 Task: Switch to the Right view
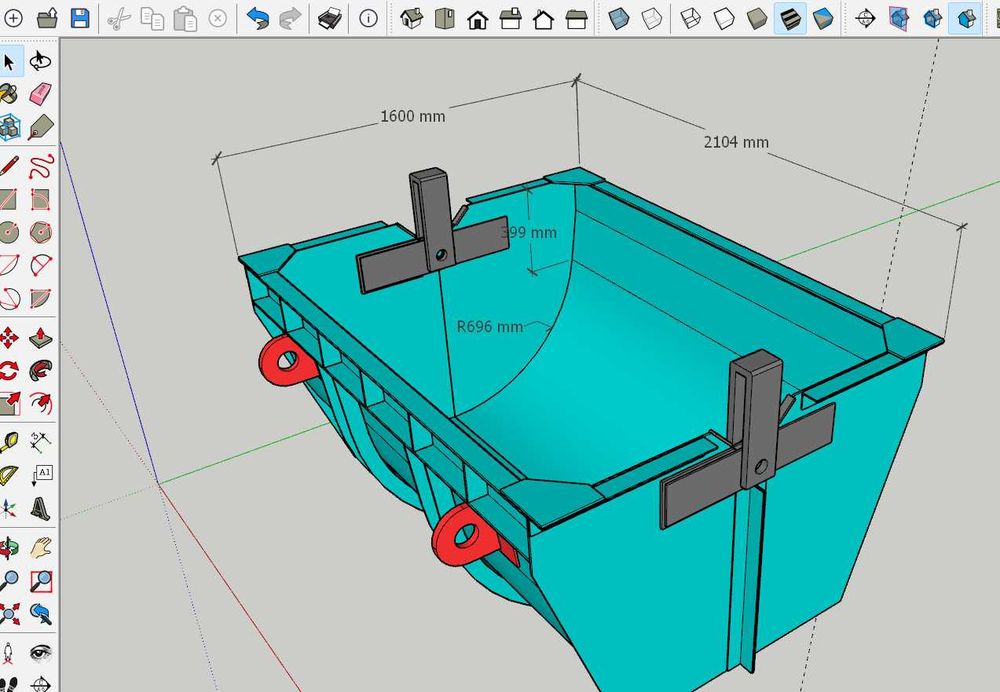[x=510, y=18]
